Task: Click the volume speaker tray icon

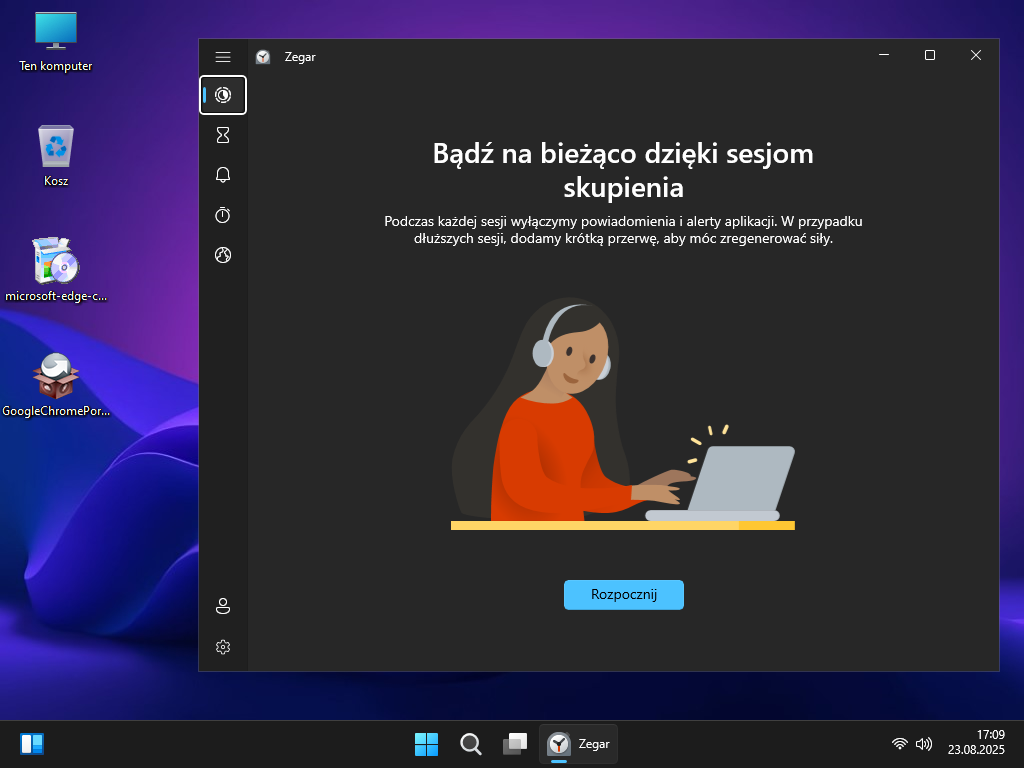Action: [923, 744]
